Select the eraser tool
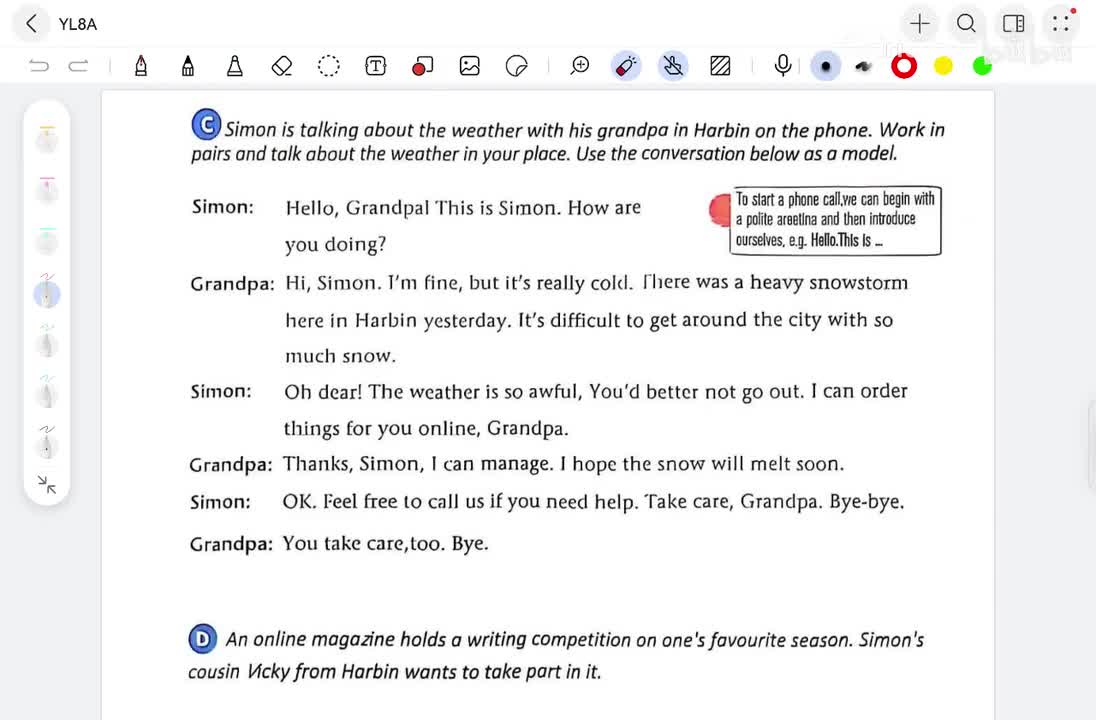The image size is (1096, 720). 282,66
